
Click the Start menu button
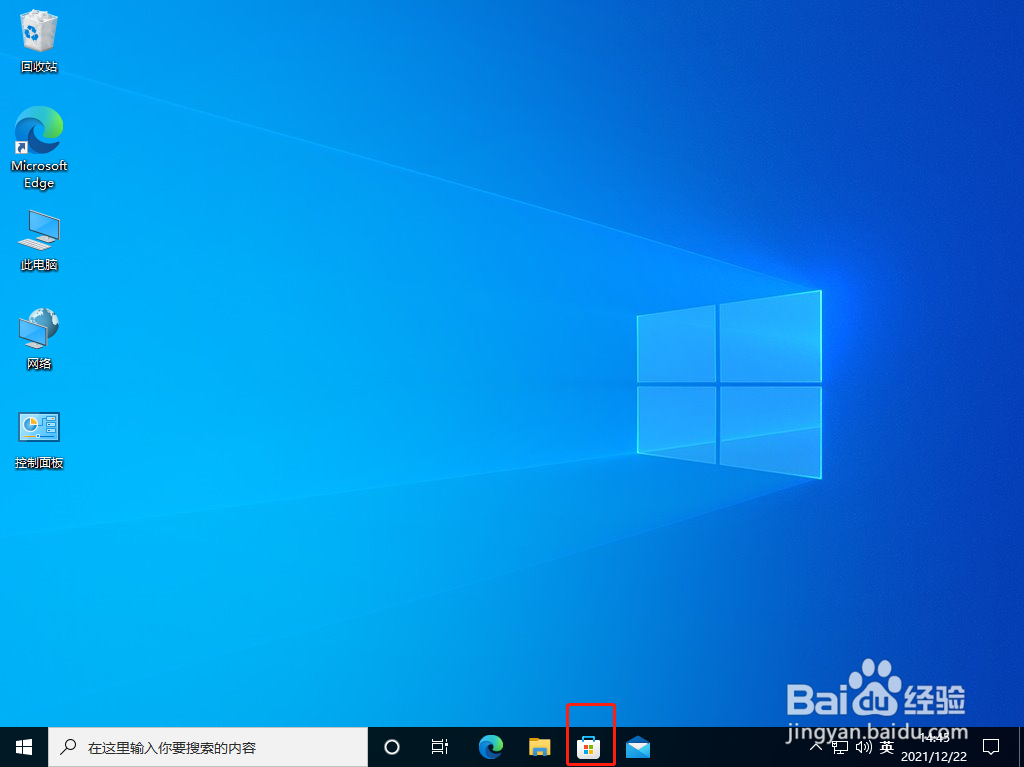click(23, 746)
